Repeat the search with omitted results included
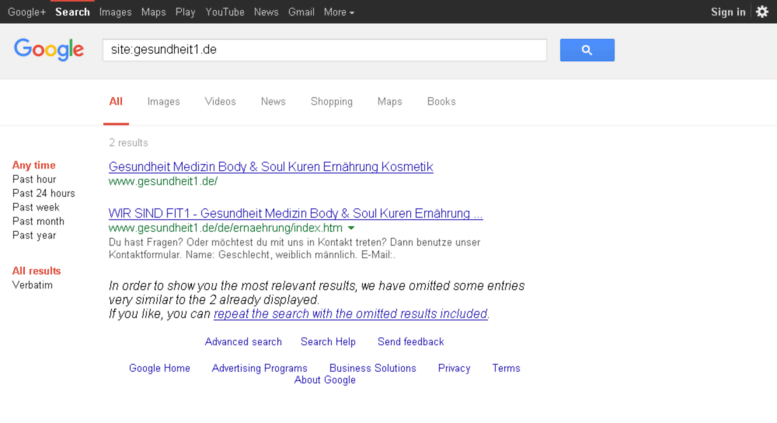Screen dimensions: 777x423 pos(350,314)
